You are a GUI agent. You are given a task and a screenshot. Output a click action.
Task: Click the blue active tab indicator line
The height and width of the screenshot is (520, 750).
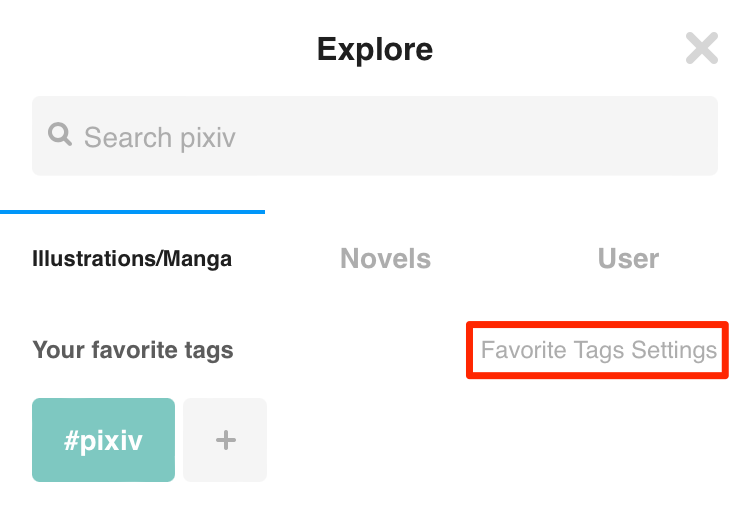tap(132, 211)
